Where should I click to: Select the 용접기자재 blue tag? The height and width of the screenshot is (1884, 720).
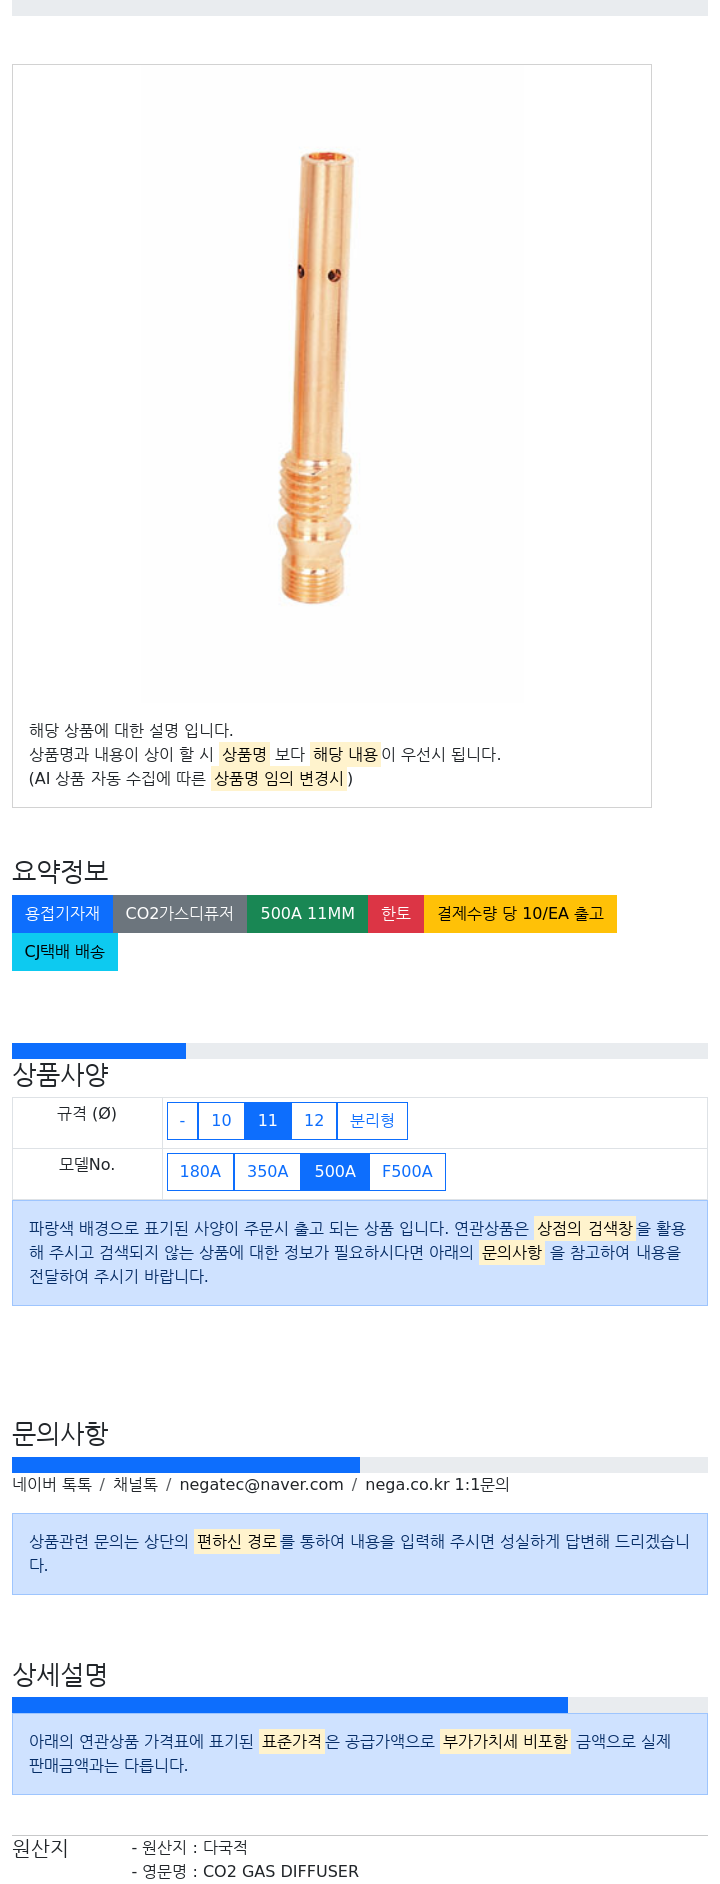coord(62,914)
